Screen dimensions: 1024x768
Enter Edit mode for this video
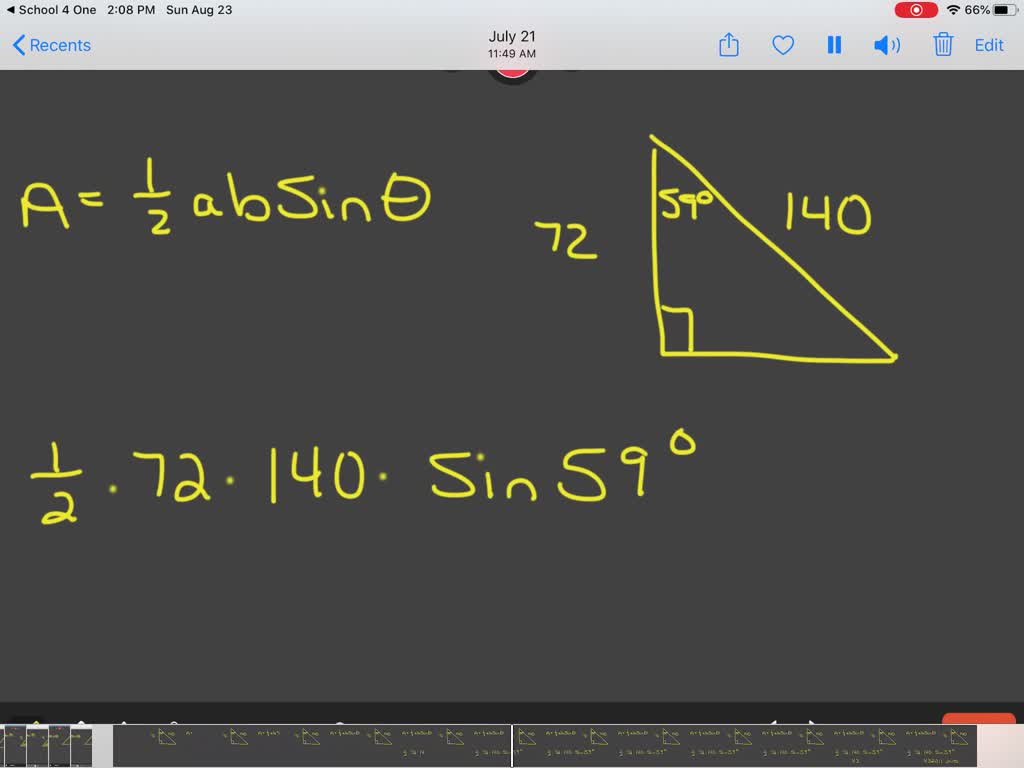989,45
